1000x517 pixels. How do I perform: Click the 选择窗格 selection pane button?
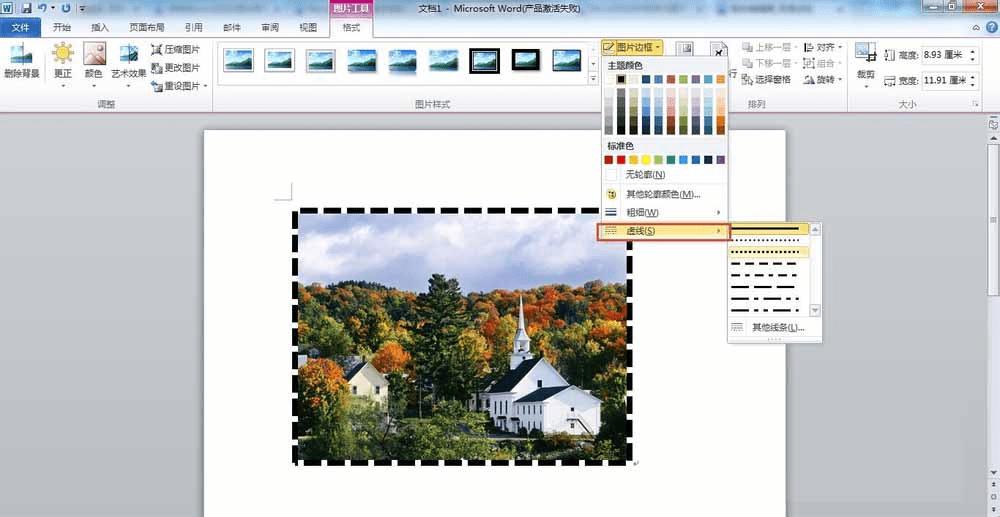(x=766, y=80)
